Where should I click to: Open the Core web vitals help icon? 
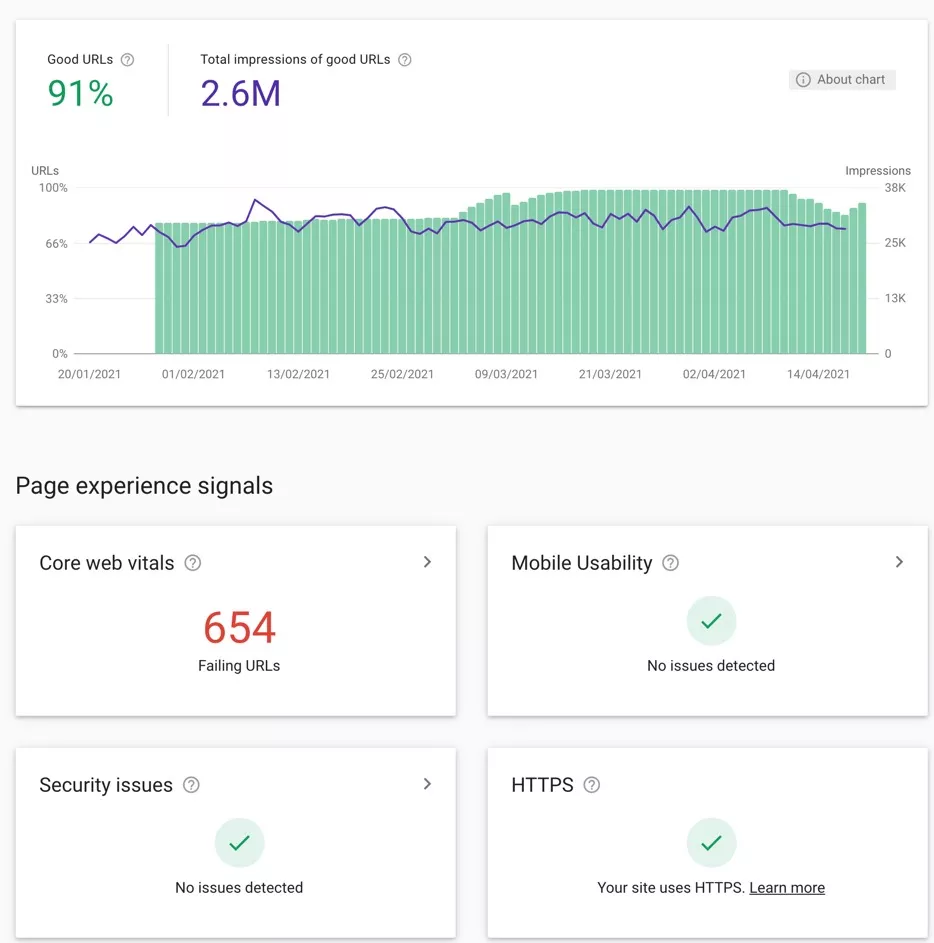[x=190, y=563]
